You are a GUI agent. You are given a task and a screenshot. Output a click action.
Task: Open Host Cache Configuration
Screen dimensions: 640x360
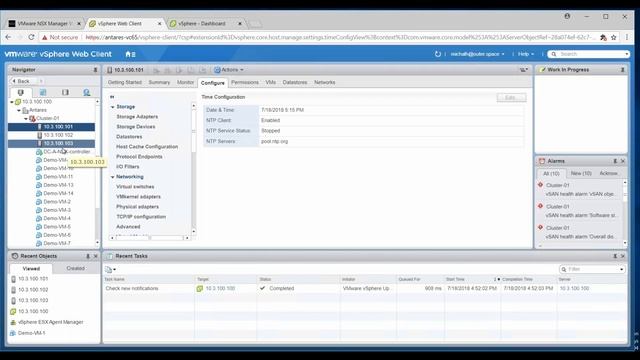(x=147, y=147)
